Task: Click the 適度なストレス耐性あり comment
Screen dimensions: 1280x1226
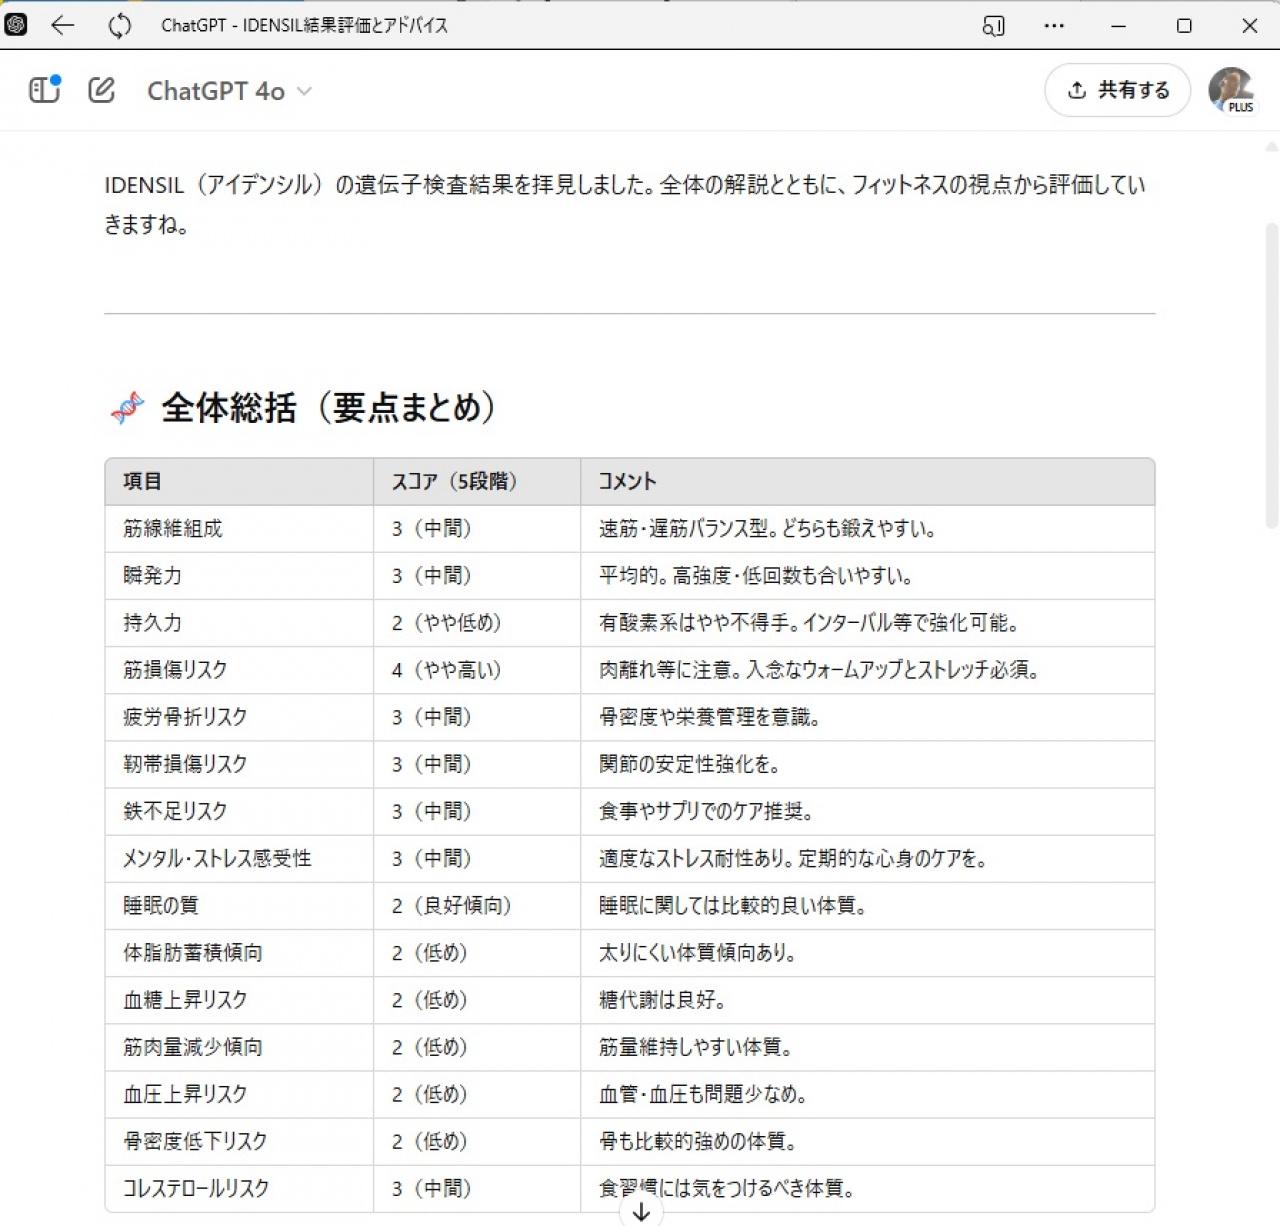Action: pyautogui.click(x=794, y=858)
